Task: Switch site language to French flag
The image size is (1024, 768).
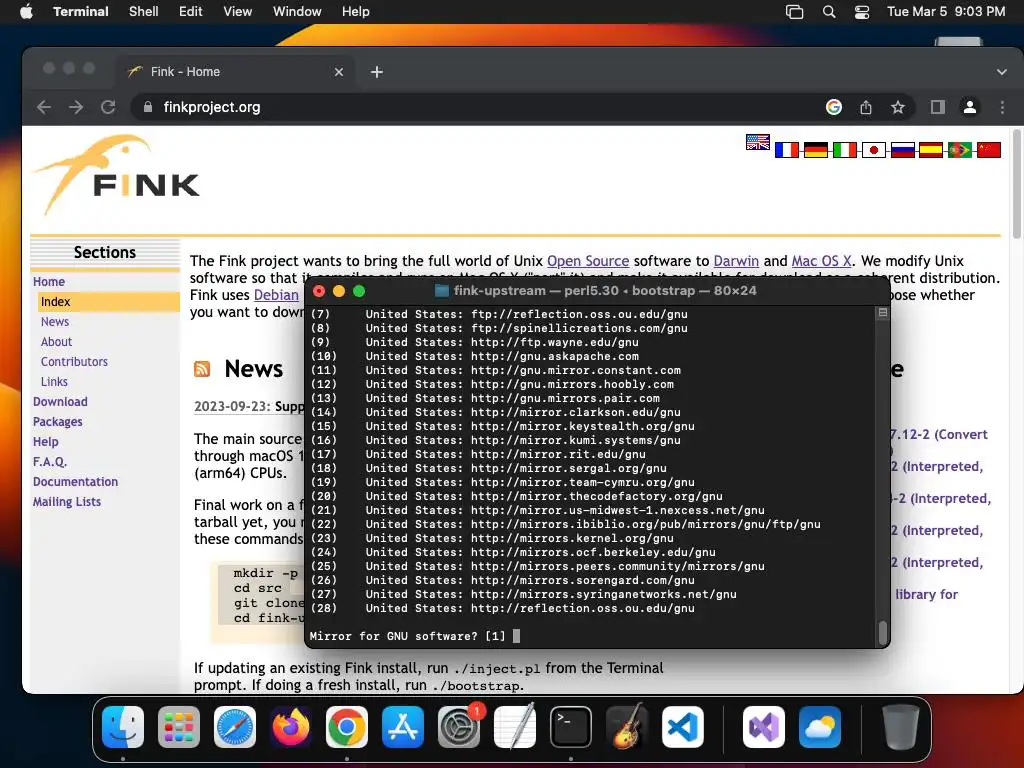Action: pyautogui.click(x=786, y=150)
